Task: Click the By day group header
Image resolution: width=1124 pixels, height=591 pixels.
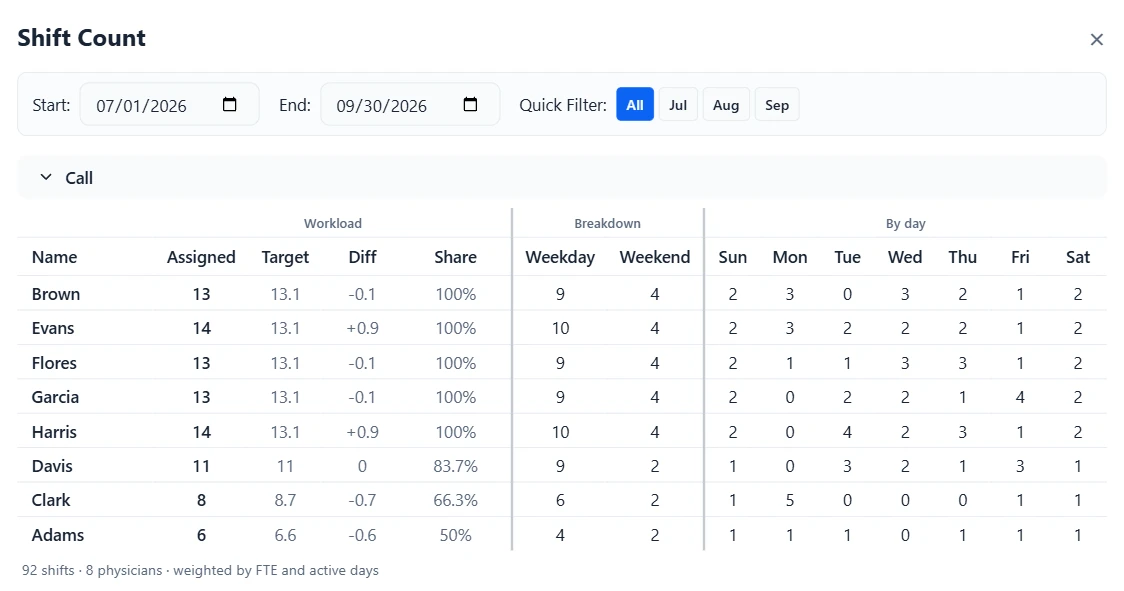Action: [905, 223]
